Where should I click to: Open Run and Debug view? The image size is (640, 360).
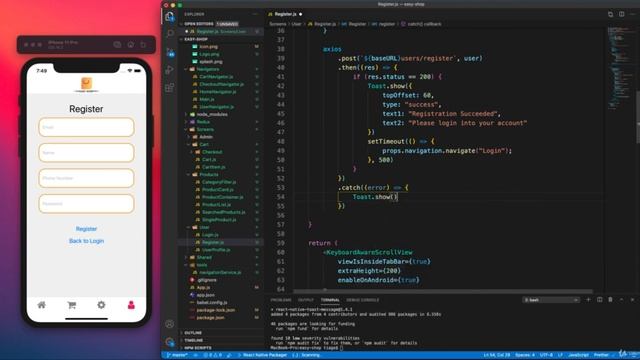point(169,70)
